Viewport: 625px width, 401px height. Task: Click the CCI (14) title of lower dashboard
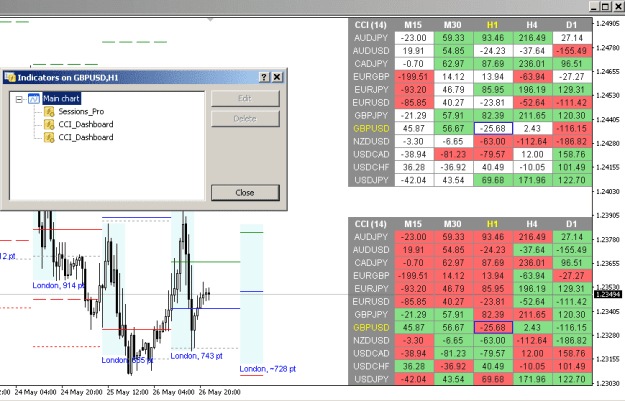(x=371, y=224)
